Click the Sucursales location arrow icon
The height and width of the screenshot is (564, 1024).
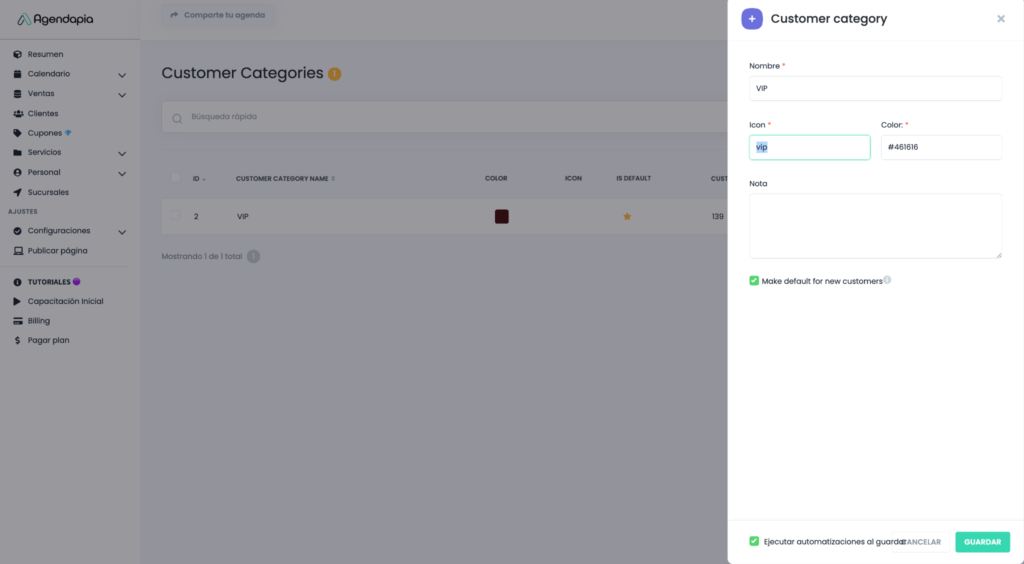click(18, 192)
